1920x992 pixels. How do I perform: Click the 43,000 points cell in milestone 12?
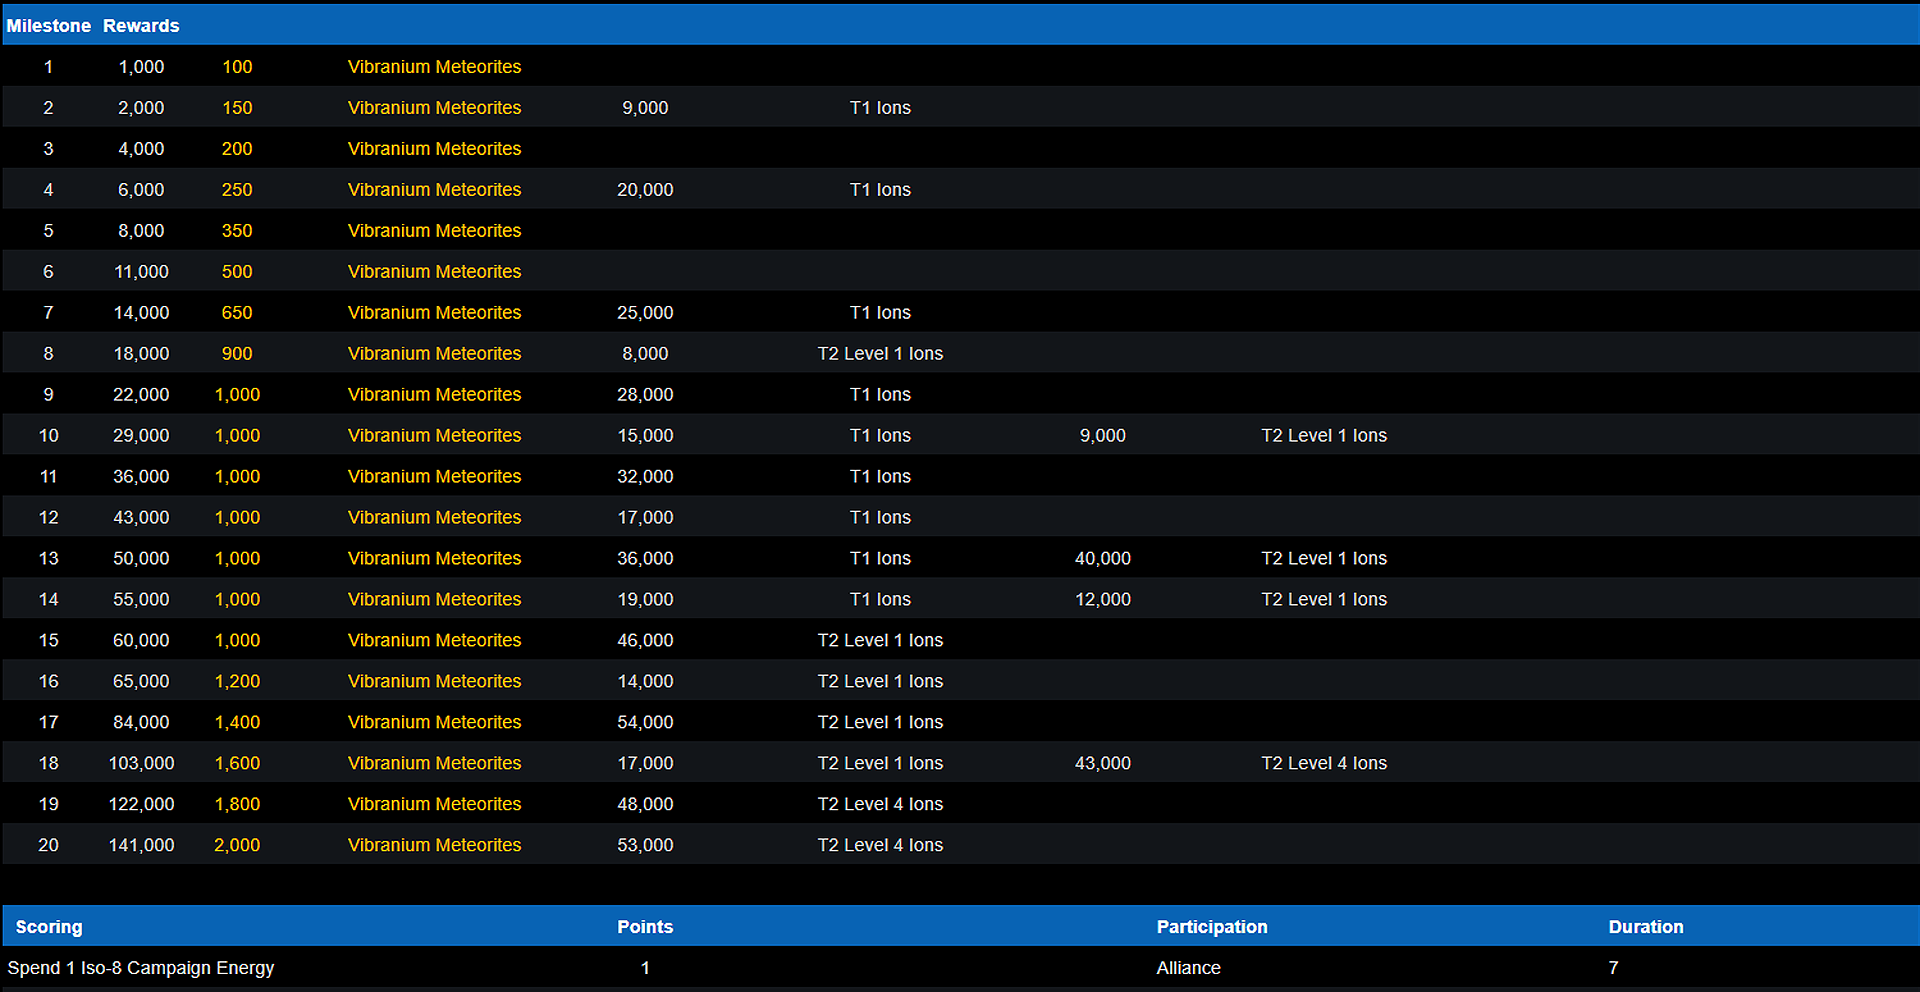(x=141, y=518)
